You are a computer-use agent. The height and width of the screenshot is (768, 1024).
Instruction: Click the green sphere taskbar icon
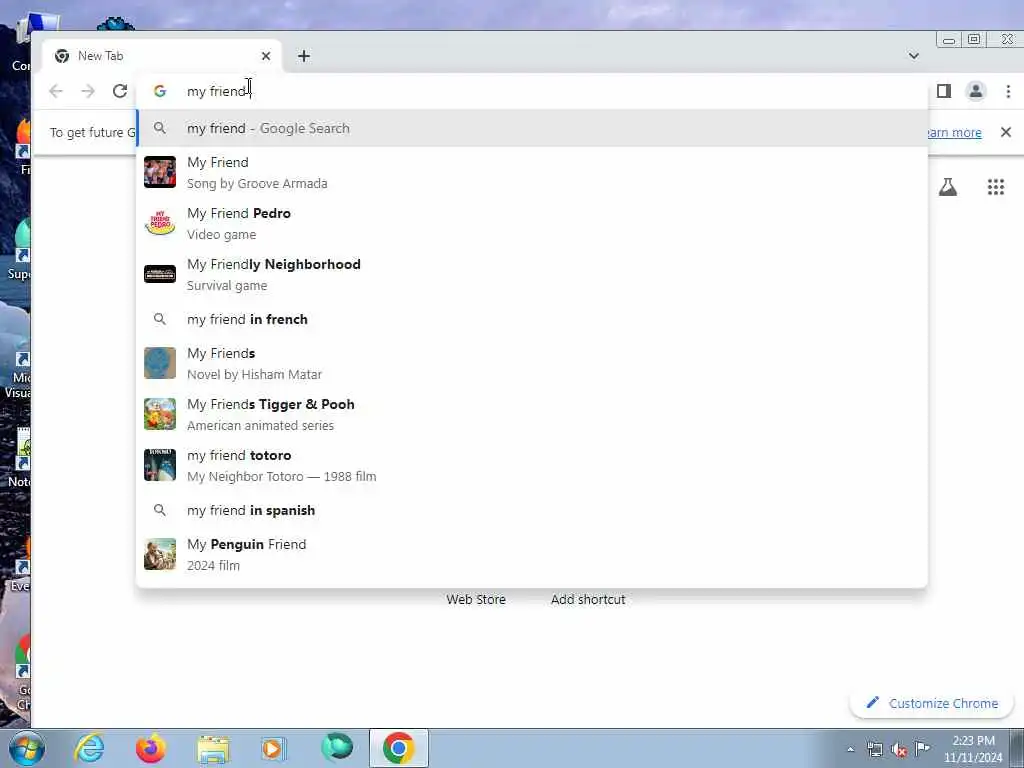coord(337,747)
